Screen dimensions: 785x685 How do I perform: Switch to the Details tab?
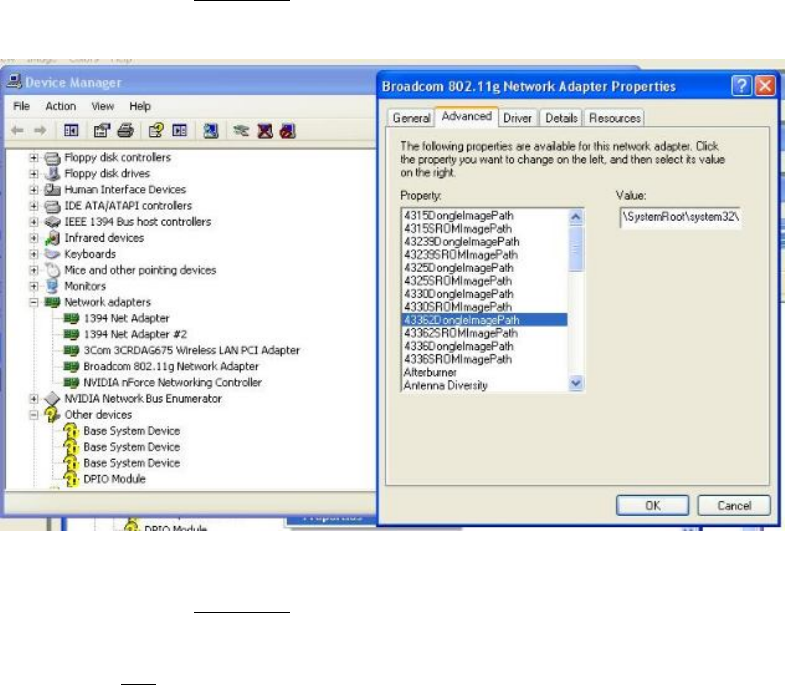tap(561, 118)
